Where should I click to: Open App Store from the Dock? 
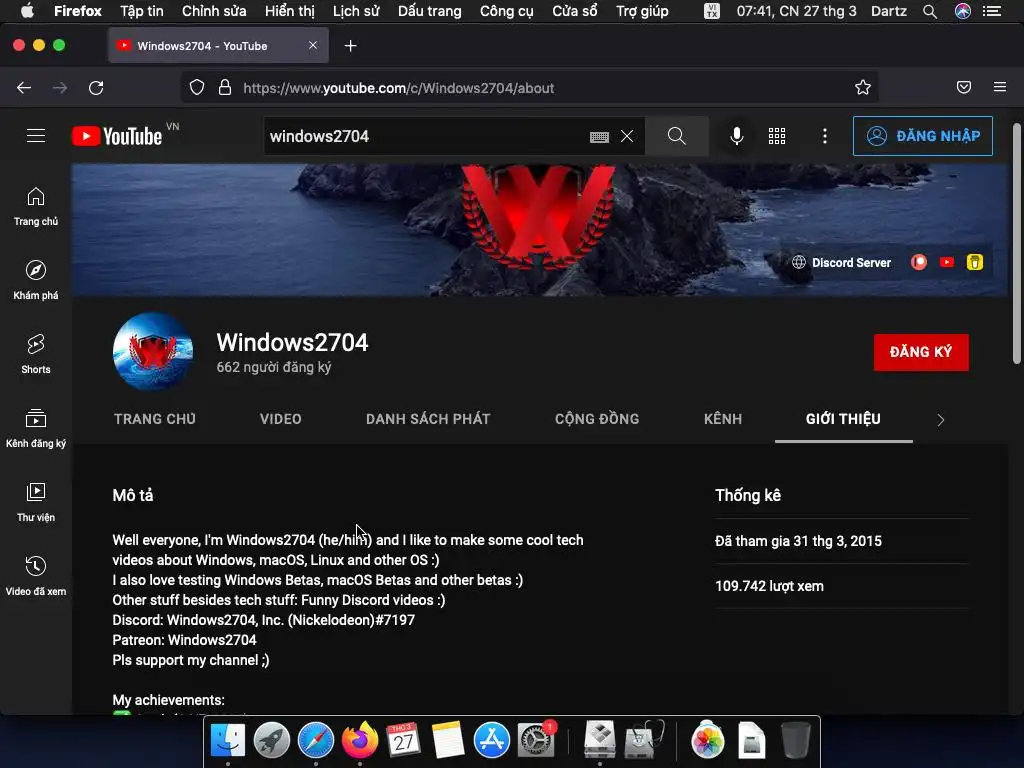[491, 740]
